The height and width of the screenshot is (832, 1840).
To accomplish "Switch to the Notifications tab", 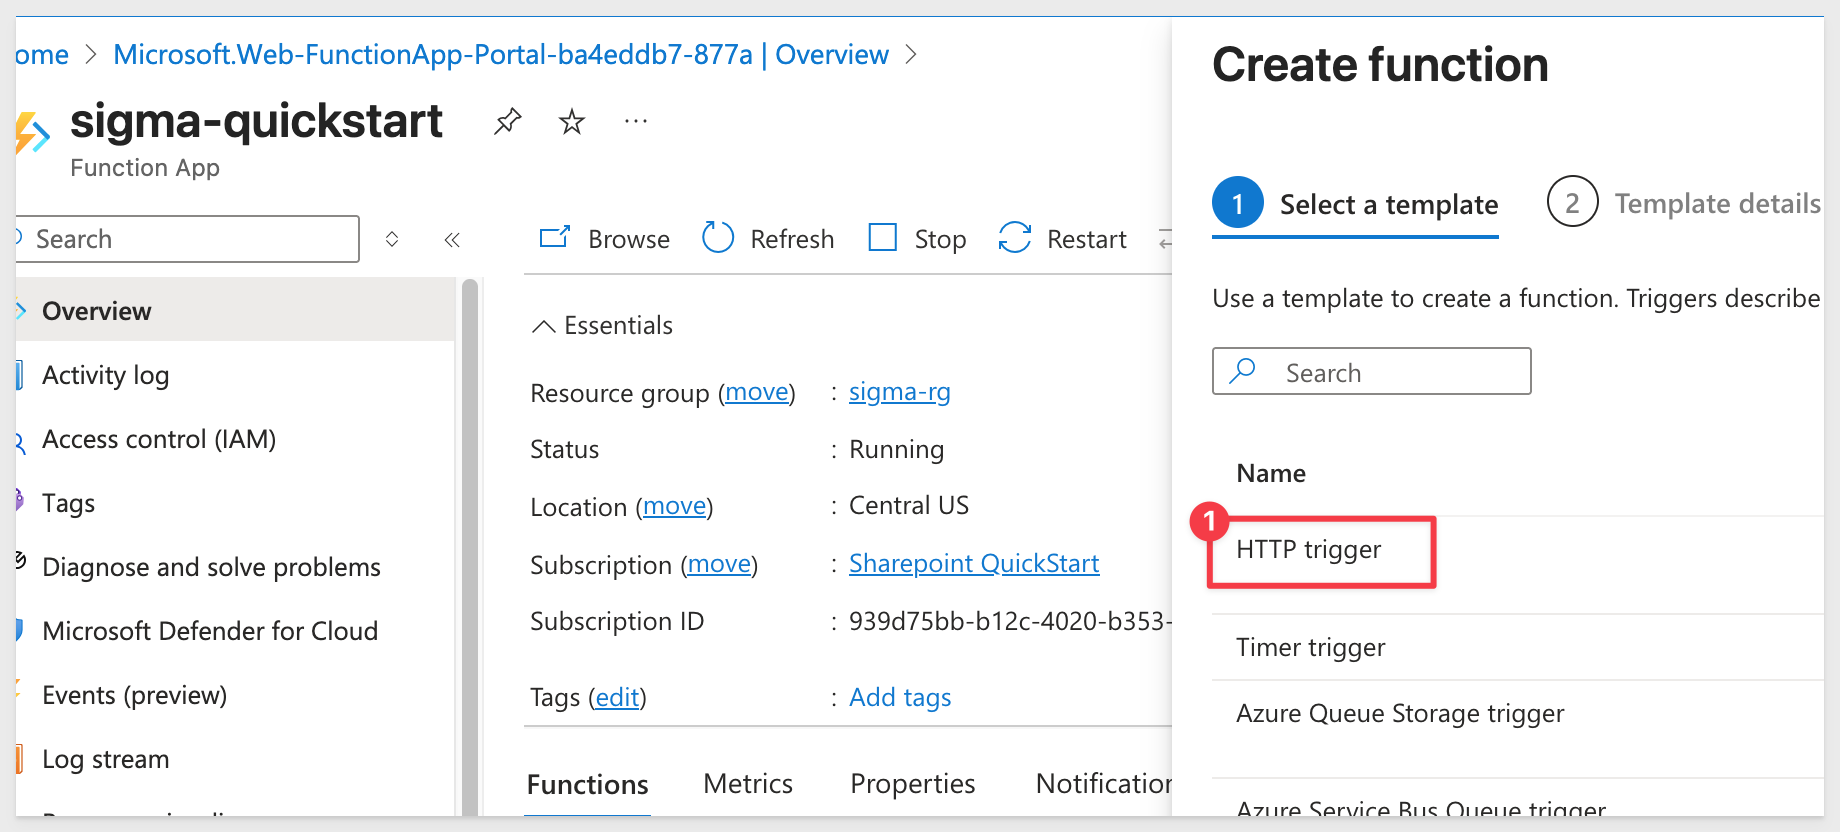I will 1104,784.
